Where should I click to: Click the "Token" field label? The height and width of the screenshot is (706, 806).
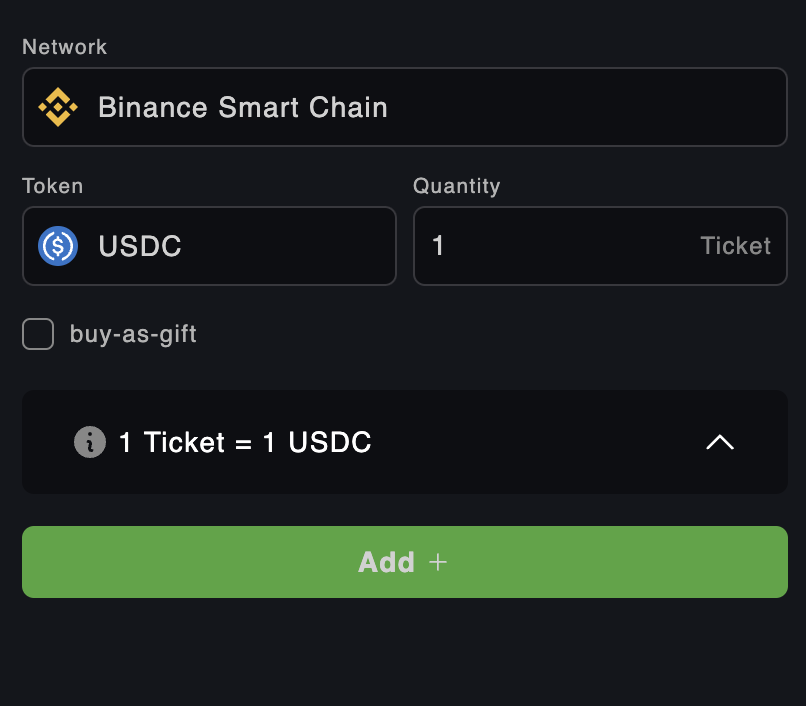tap(52, 186)
